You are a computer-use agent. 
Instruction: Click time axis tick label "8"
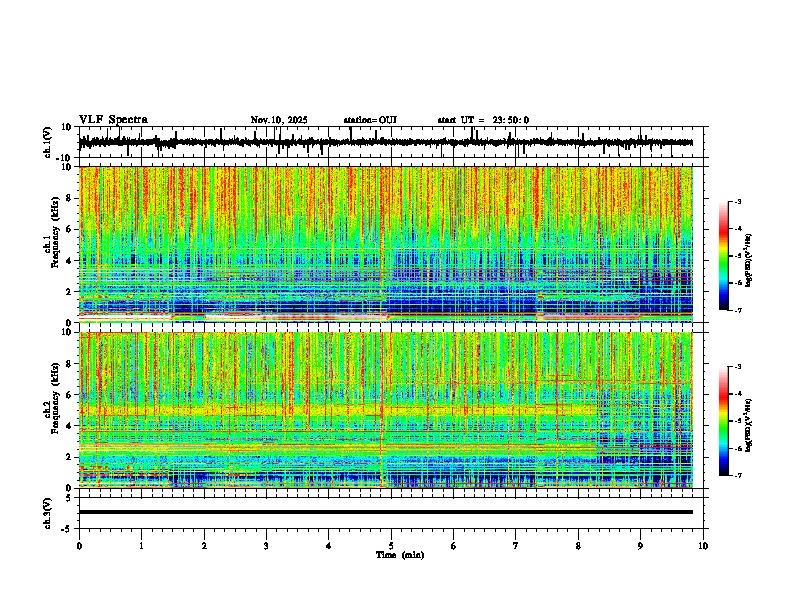pos(578,546)
